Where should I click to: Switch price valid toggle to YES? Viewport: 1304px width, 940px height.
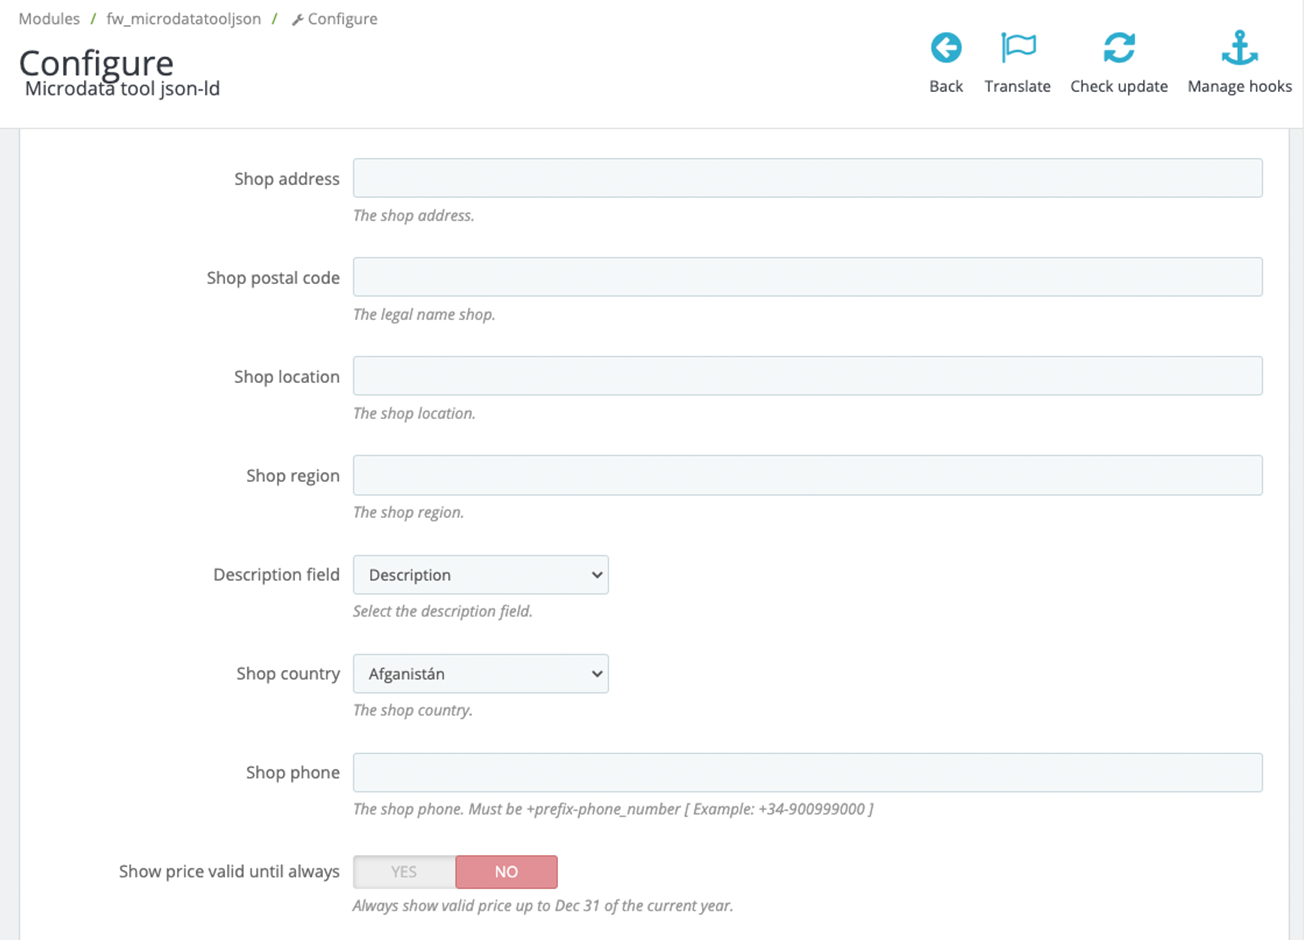coord(404,872)
